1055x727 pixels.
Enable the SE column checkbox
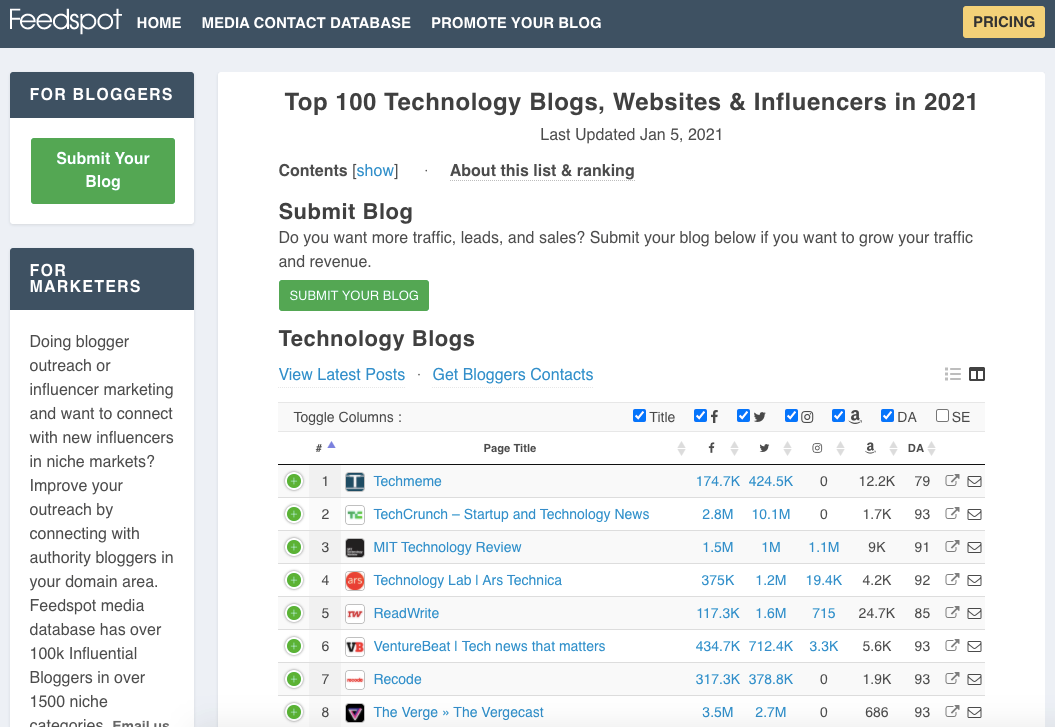tap(943, 416)
